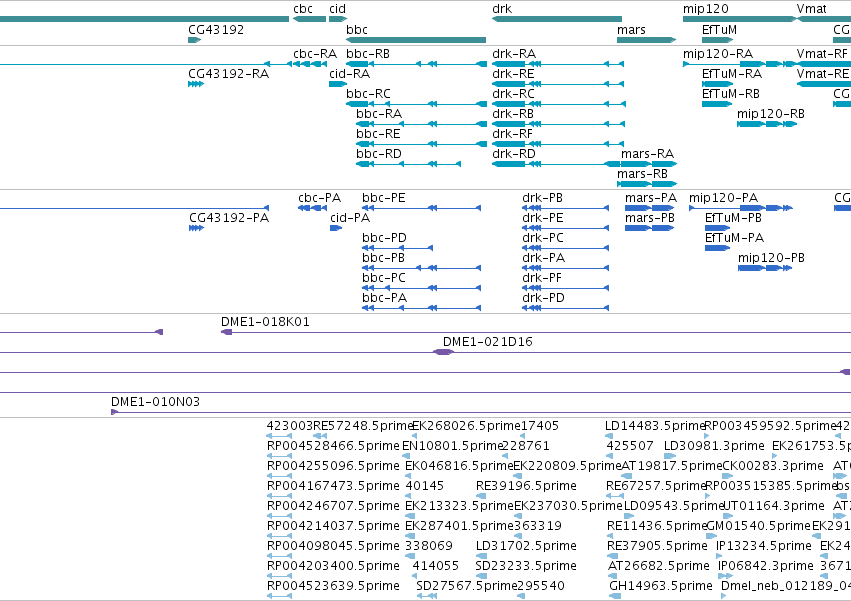Screen dimensions: 851x601
Task: Click EST label RP004255096.5prime
Action: tap(333, 466)
